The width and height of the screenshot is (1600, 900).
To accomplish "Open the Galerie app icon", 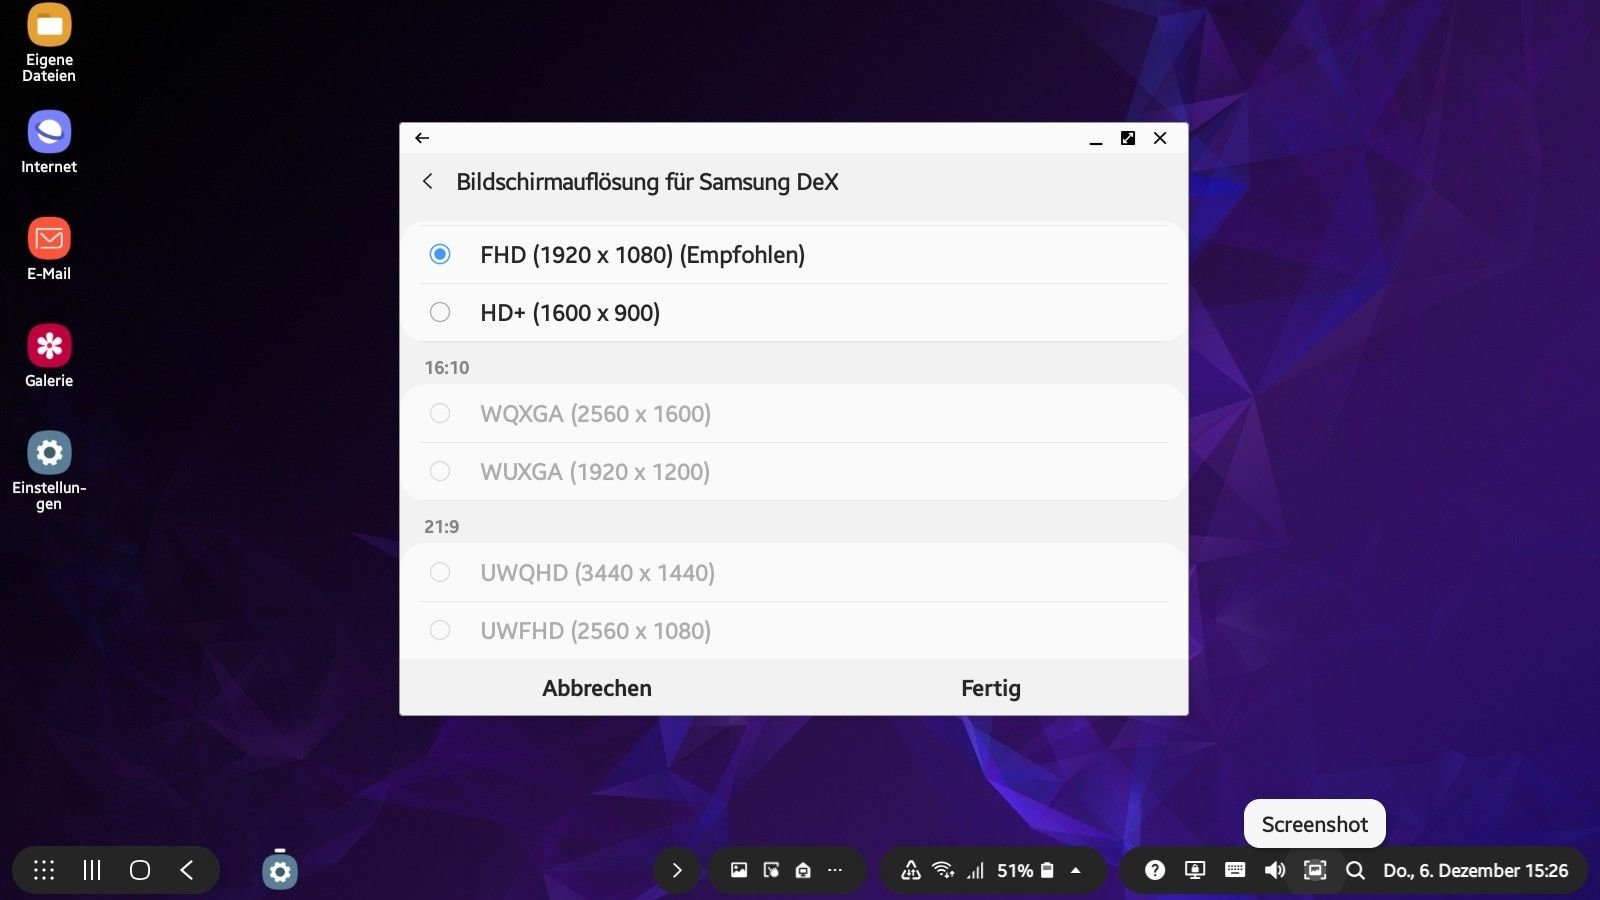I will pos(49,357).
